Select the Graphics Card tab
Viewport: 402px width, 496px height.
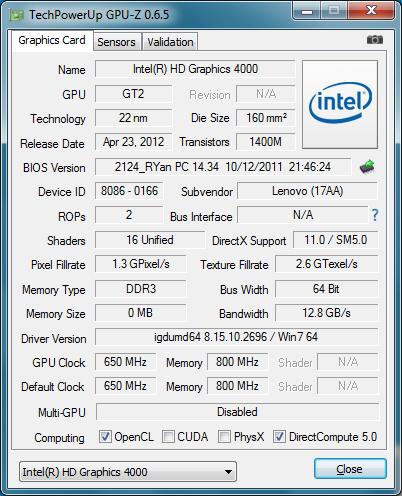pos(52,40)
